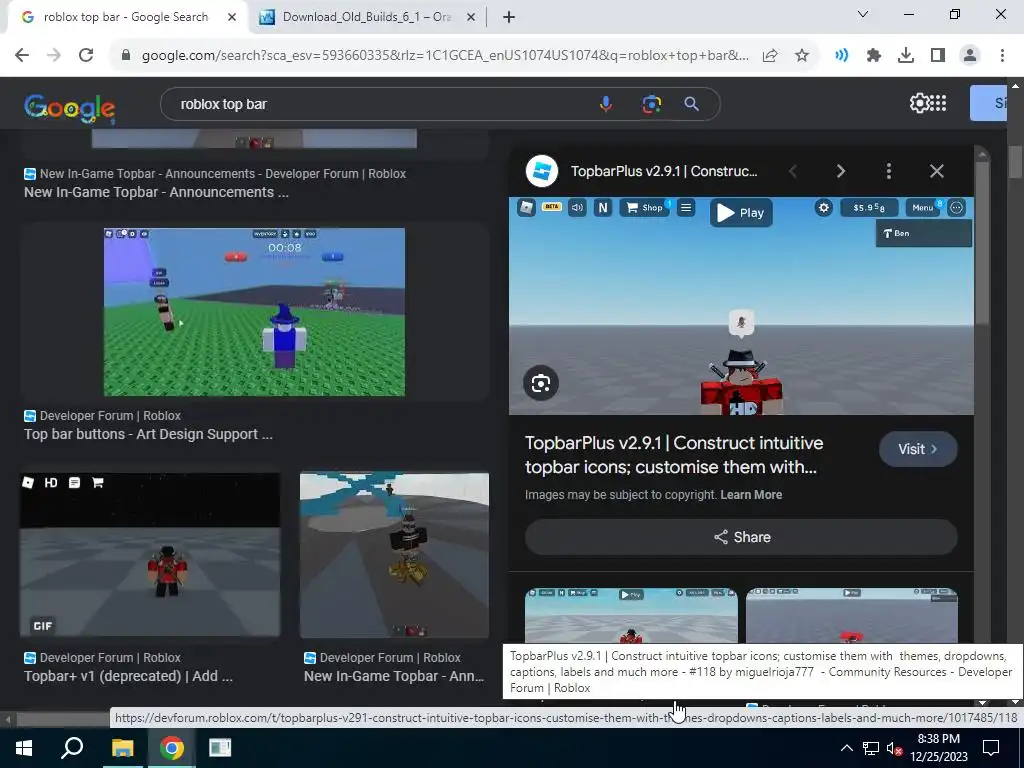Bookmark this page with star icon
Image resolution: width=1024 pixels, height=768 pixels.
coord(802,56)
